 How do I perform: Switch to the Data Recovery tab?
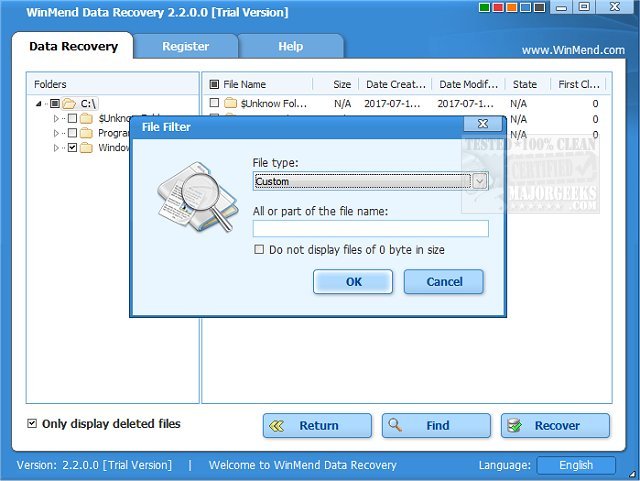pyautogui.click(x=73, y=46)
